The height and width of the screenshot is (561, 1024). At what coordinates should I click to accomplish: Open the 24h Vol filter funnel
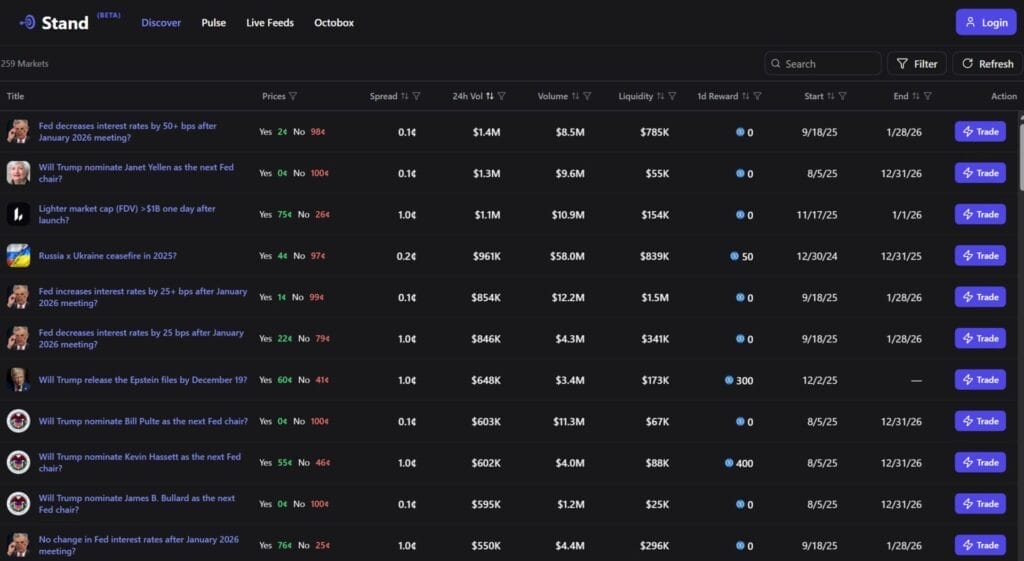502,96
